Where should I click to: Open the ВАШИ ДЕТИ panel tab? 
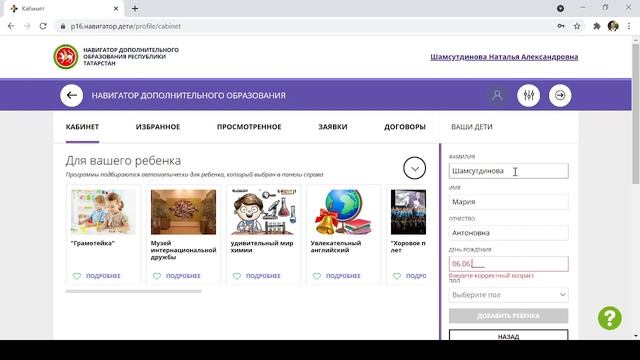472,127
